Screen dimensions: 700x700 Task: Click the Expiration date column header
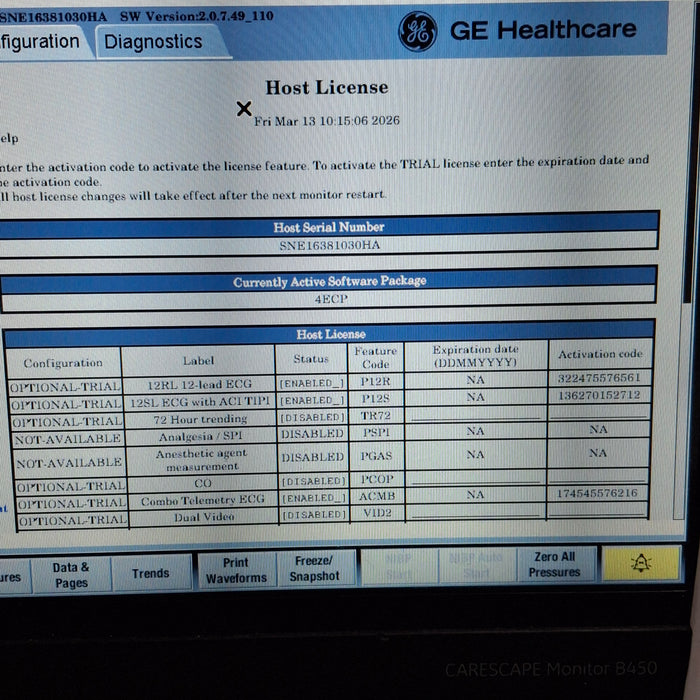tap(475, 356)
